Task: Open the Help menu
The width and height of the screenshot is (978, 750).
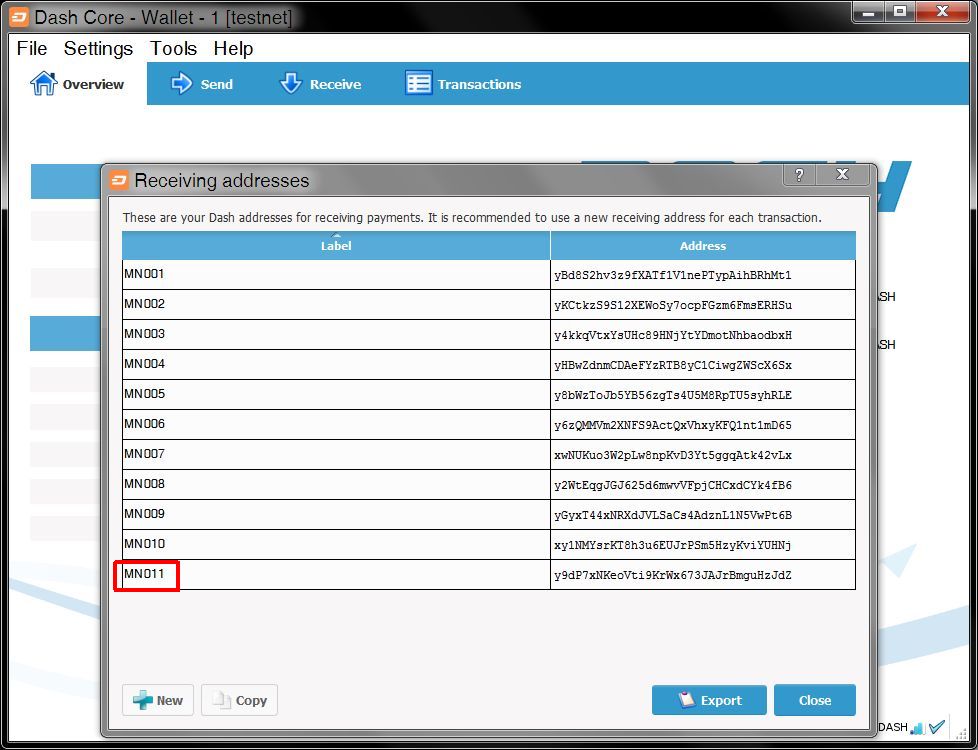Action: pos(233,48)
